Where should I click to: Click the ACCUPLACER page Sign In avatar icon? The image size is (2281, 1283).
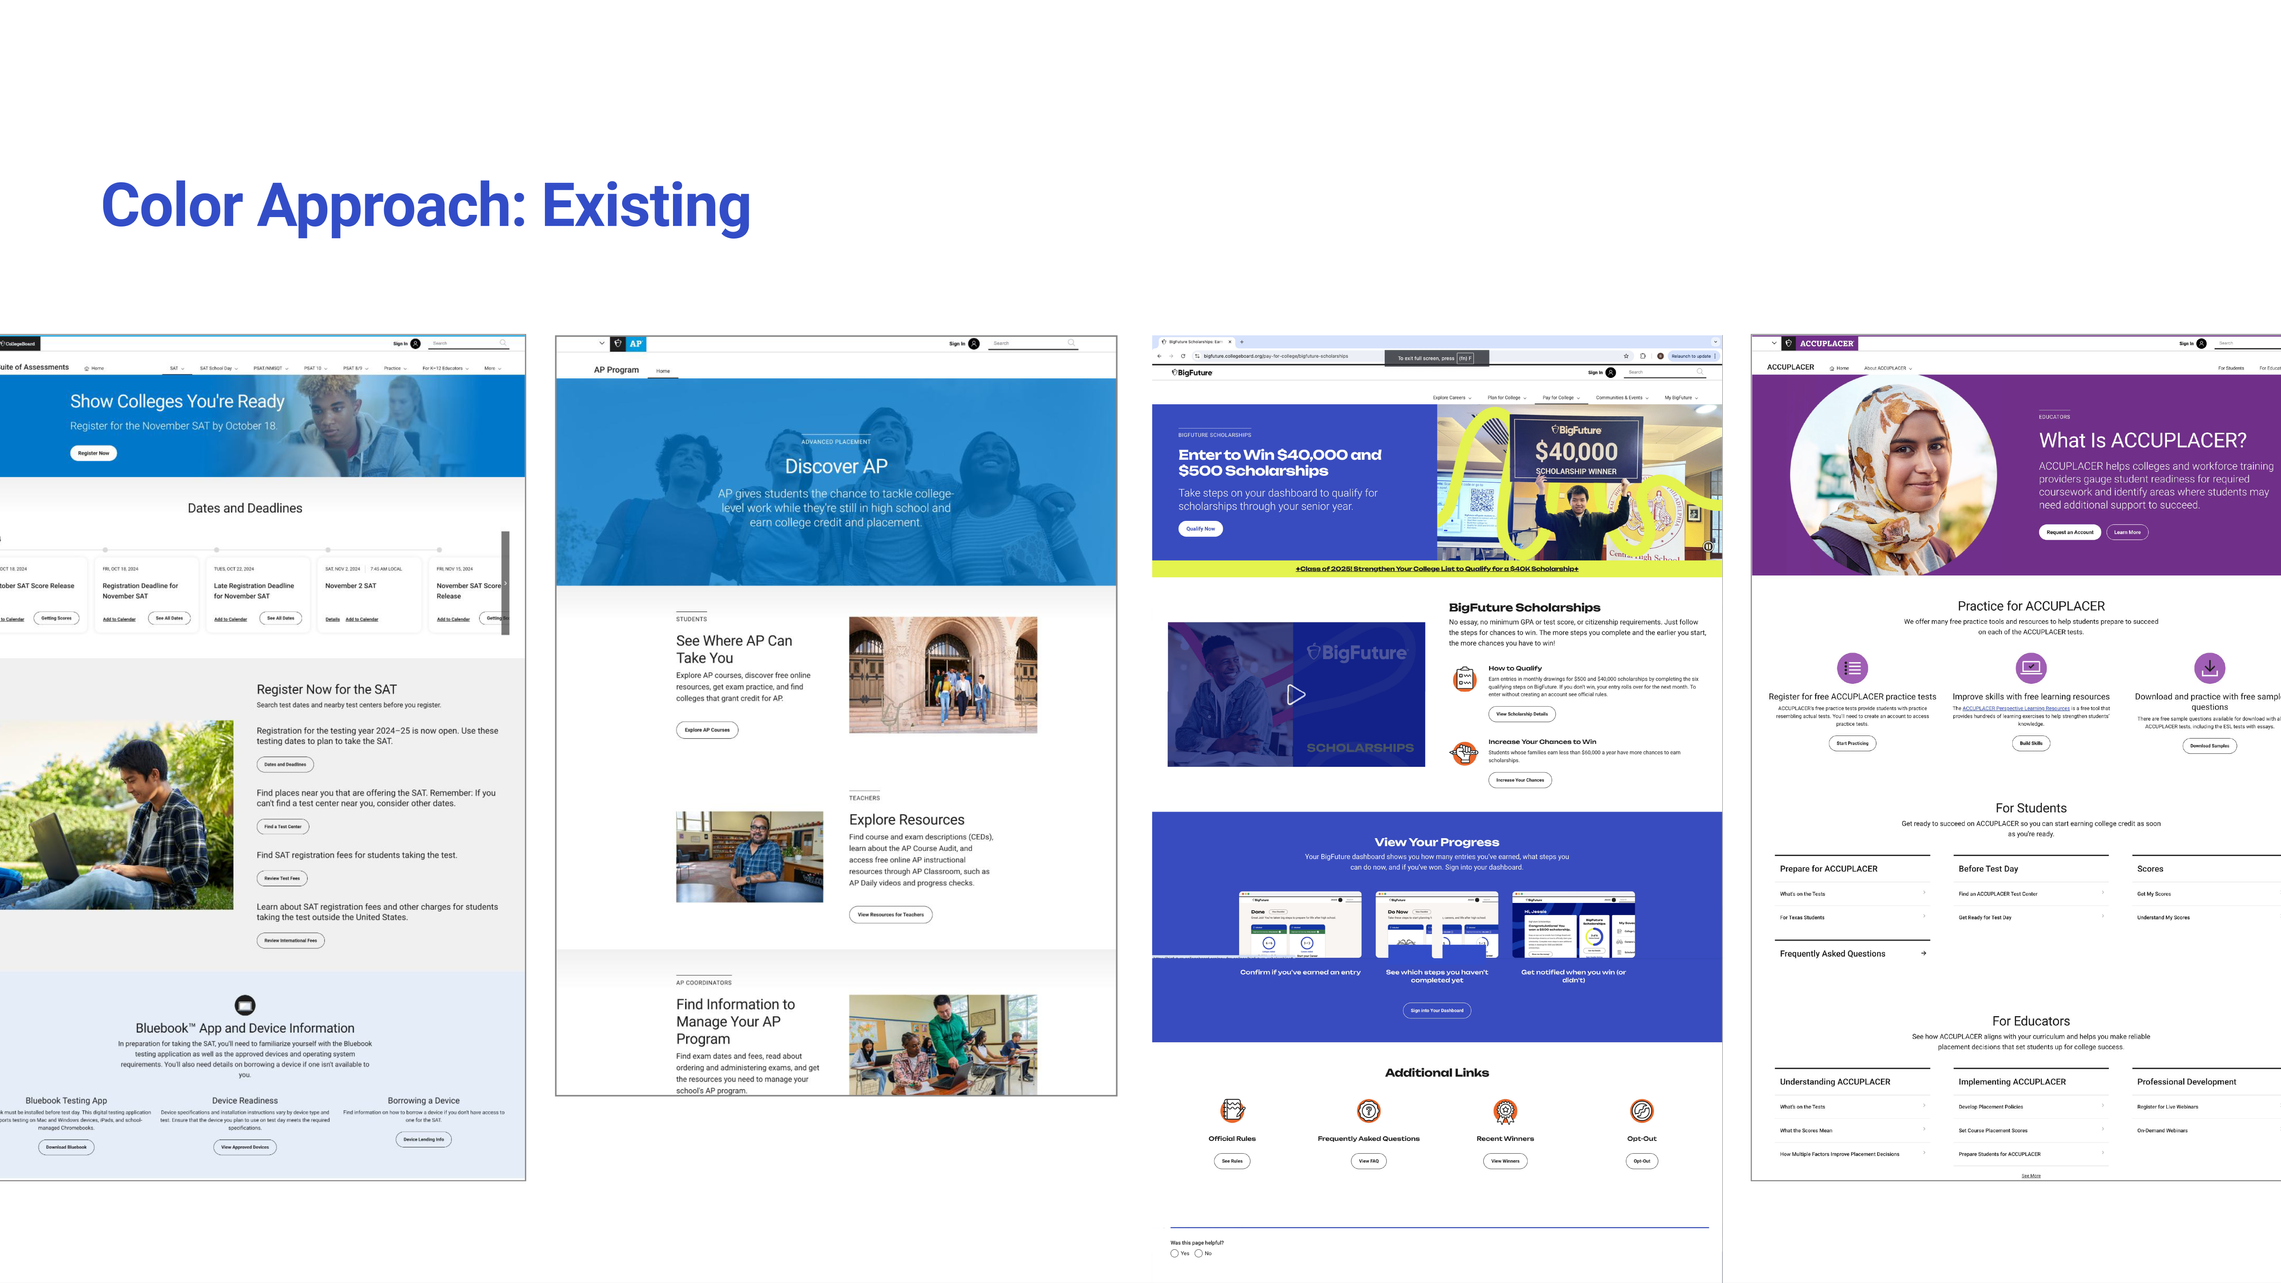point(2201,343)
